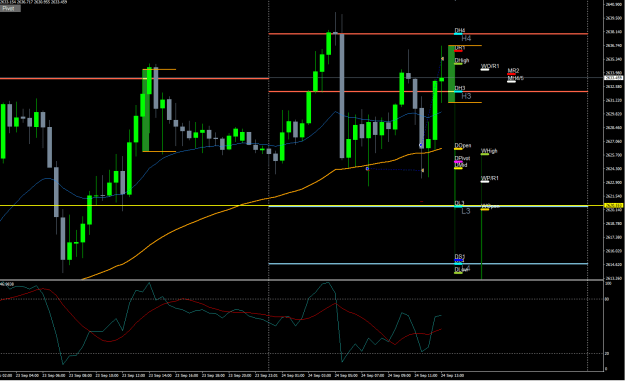Select the DS1 support label
The width and height of the screenshot is (625, 381).
(460, 257)
